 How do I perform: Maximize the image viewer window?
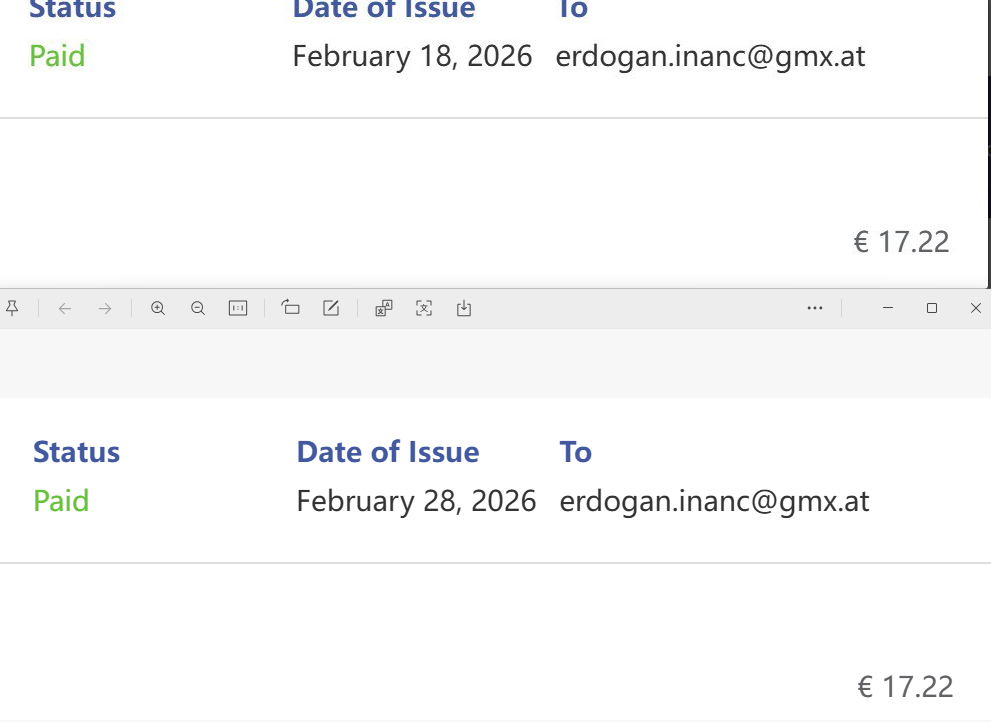pyautogui.click(x=932, y=308)
